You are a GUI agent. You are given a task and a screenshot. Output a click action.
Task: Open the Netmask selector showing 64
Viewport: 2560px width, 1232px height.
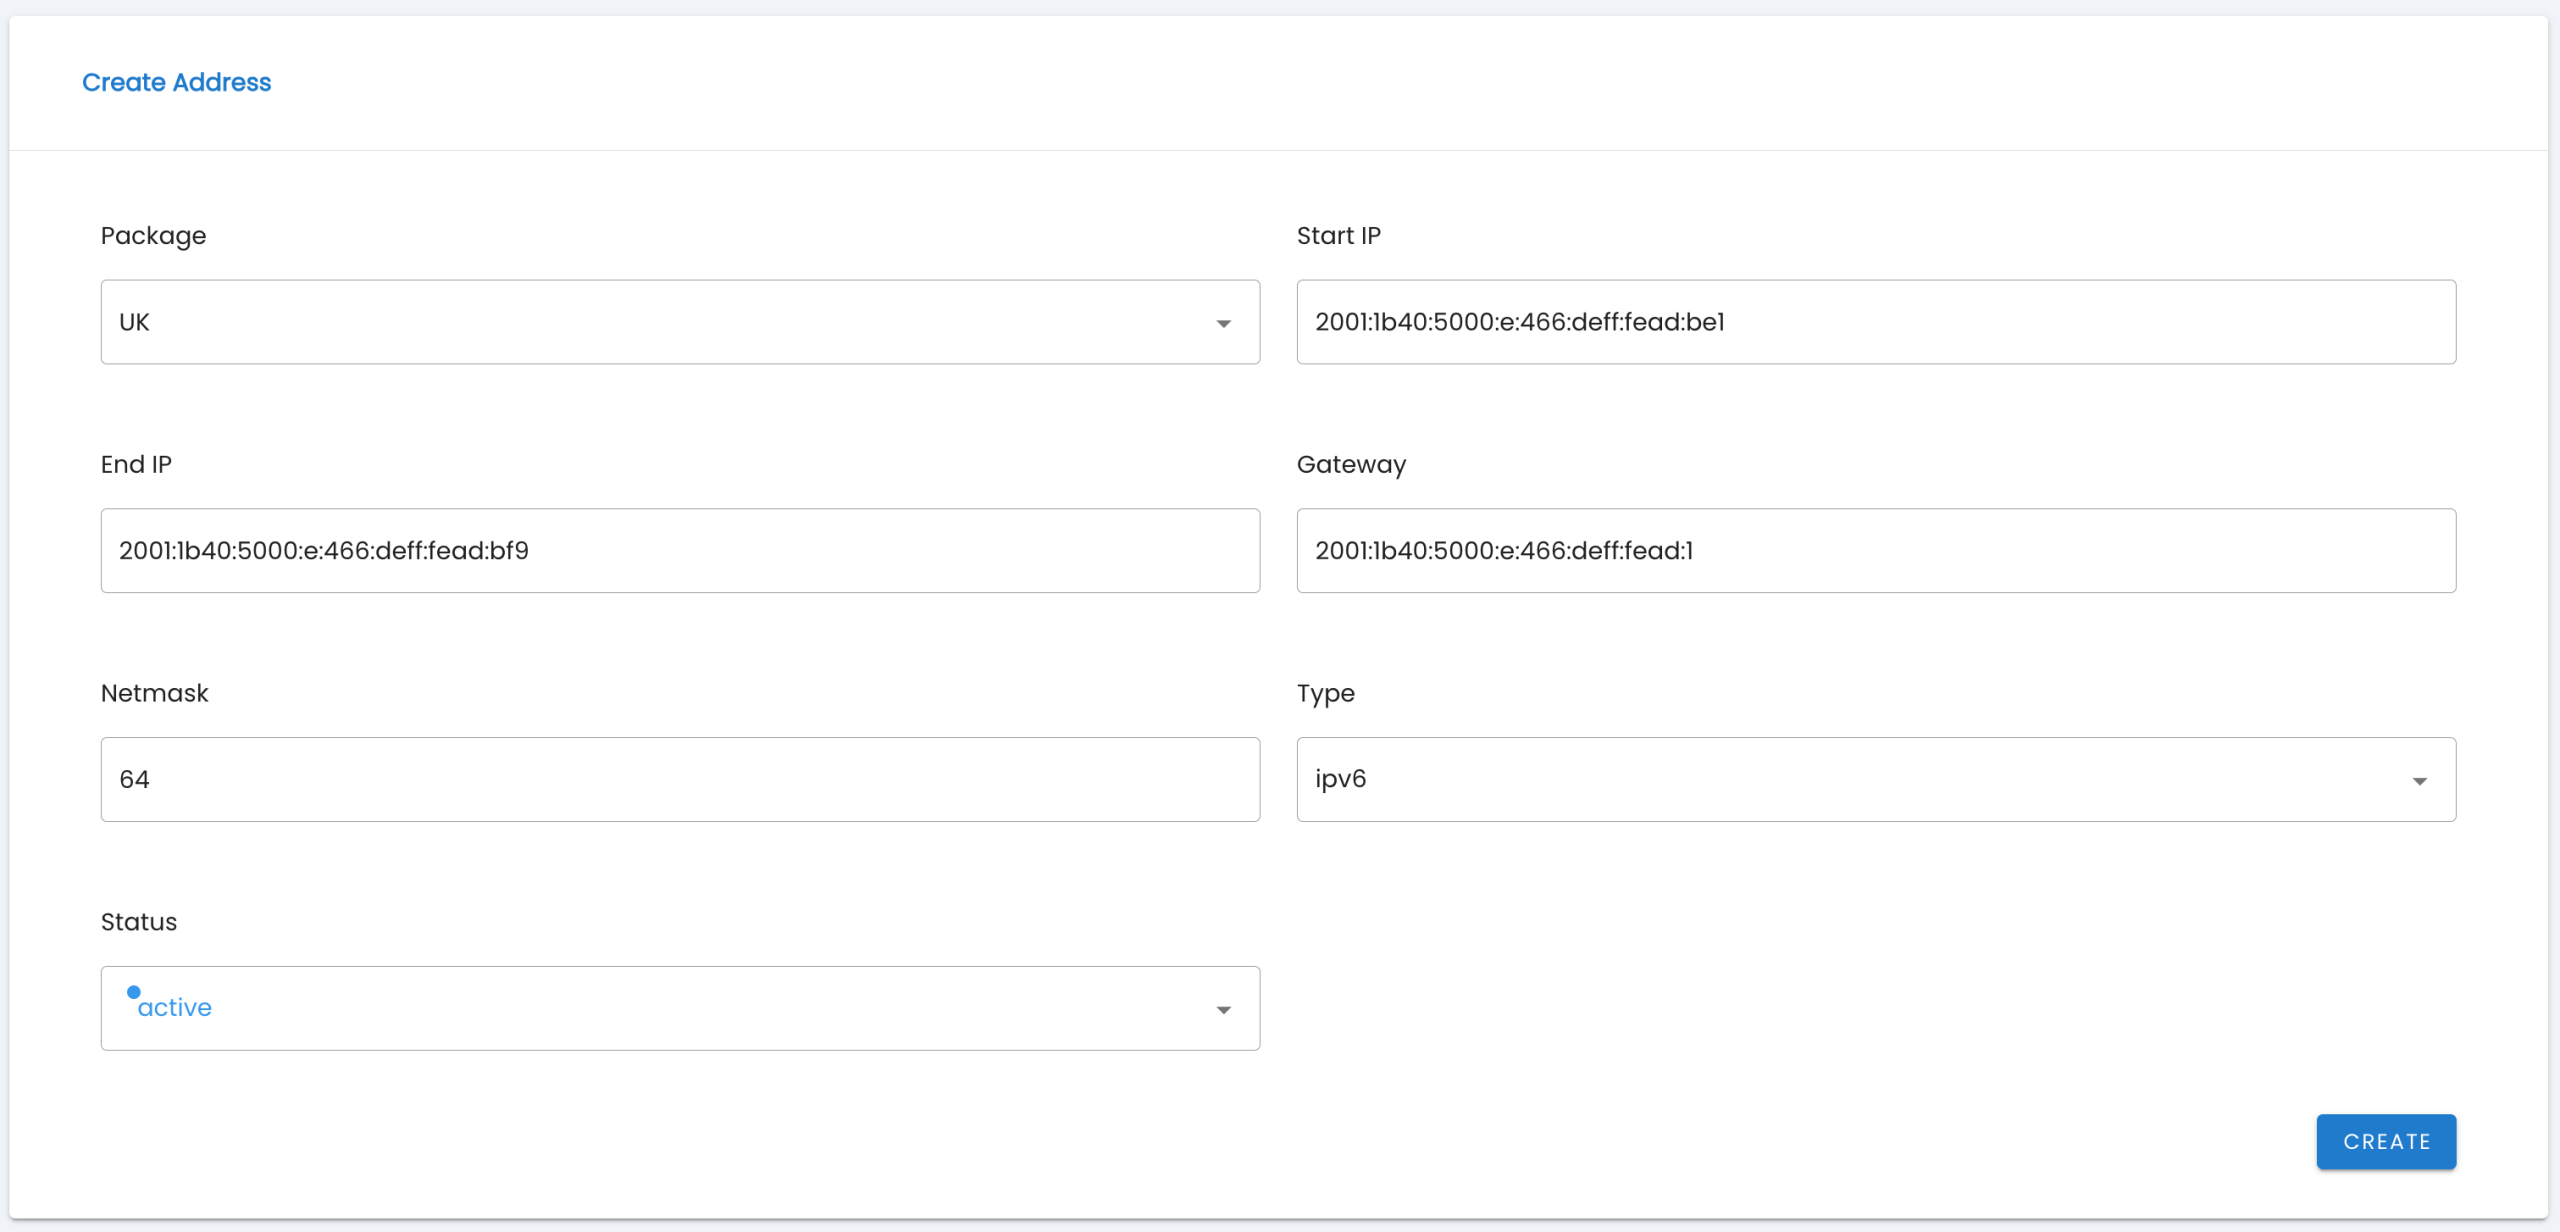tap(680, 779)
